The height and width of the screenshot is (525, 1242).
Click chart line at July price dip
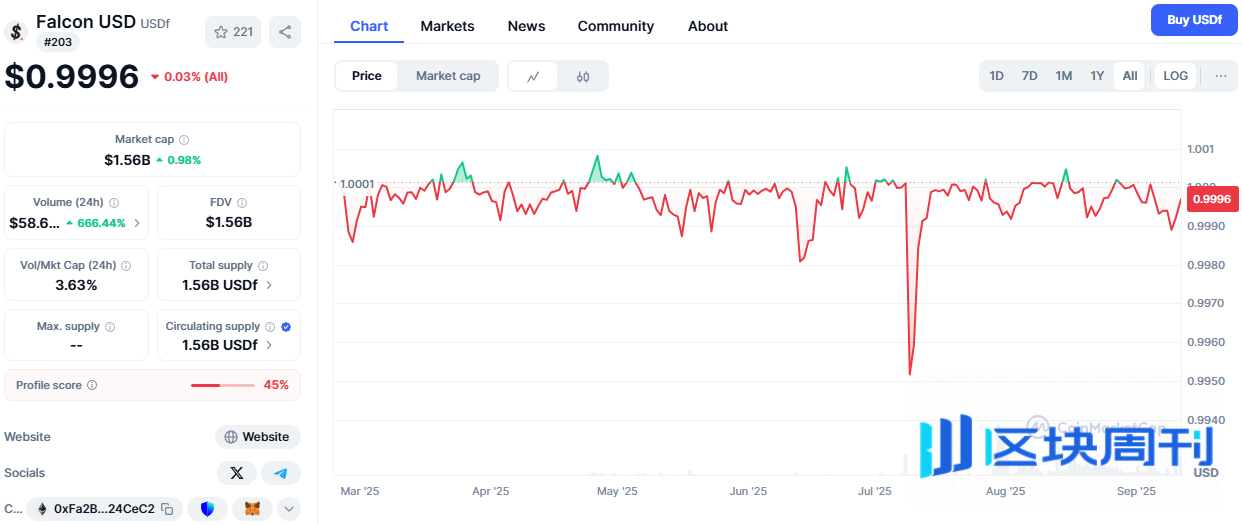pos(911,372)
